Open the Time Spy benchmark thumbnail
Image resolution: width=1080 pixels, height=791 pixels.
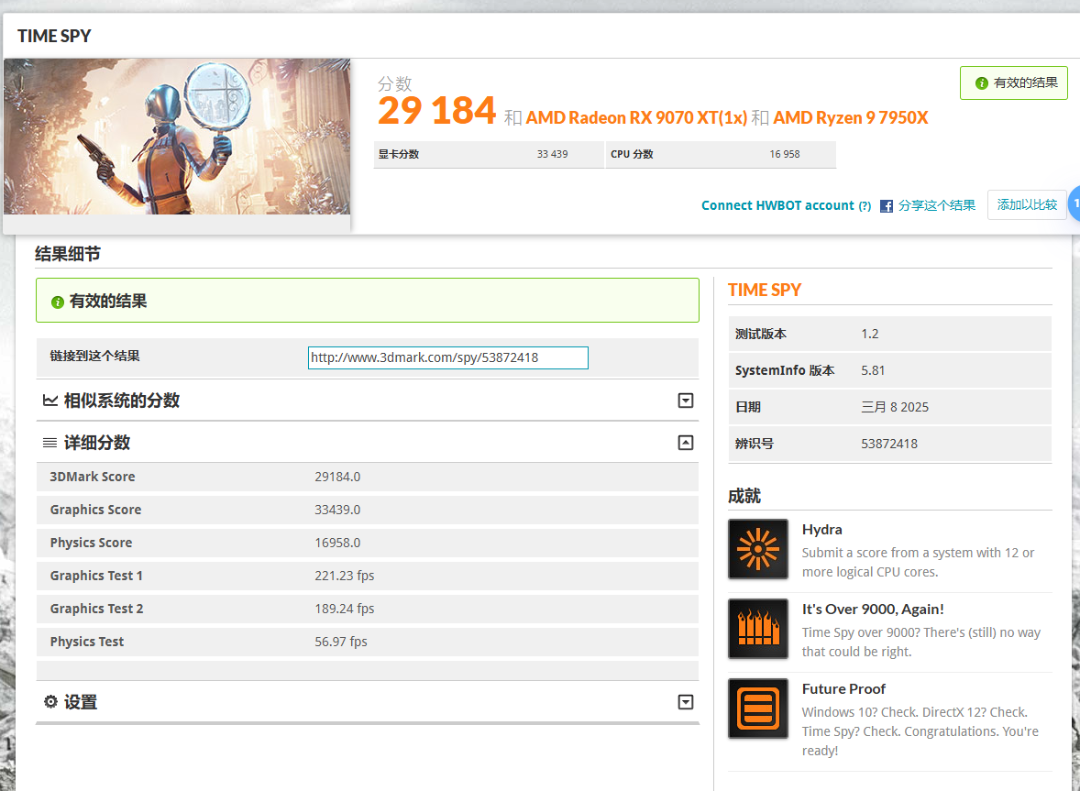[177, 137]
